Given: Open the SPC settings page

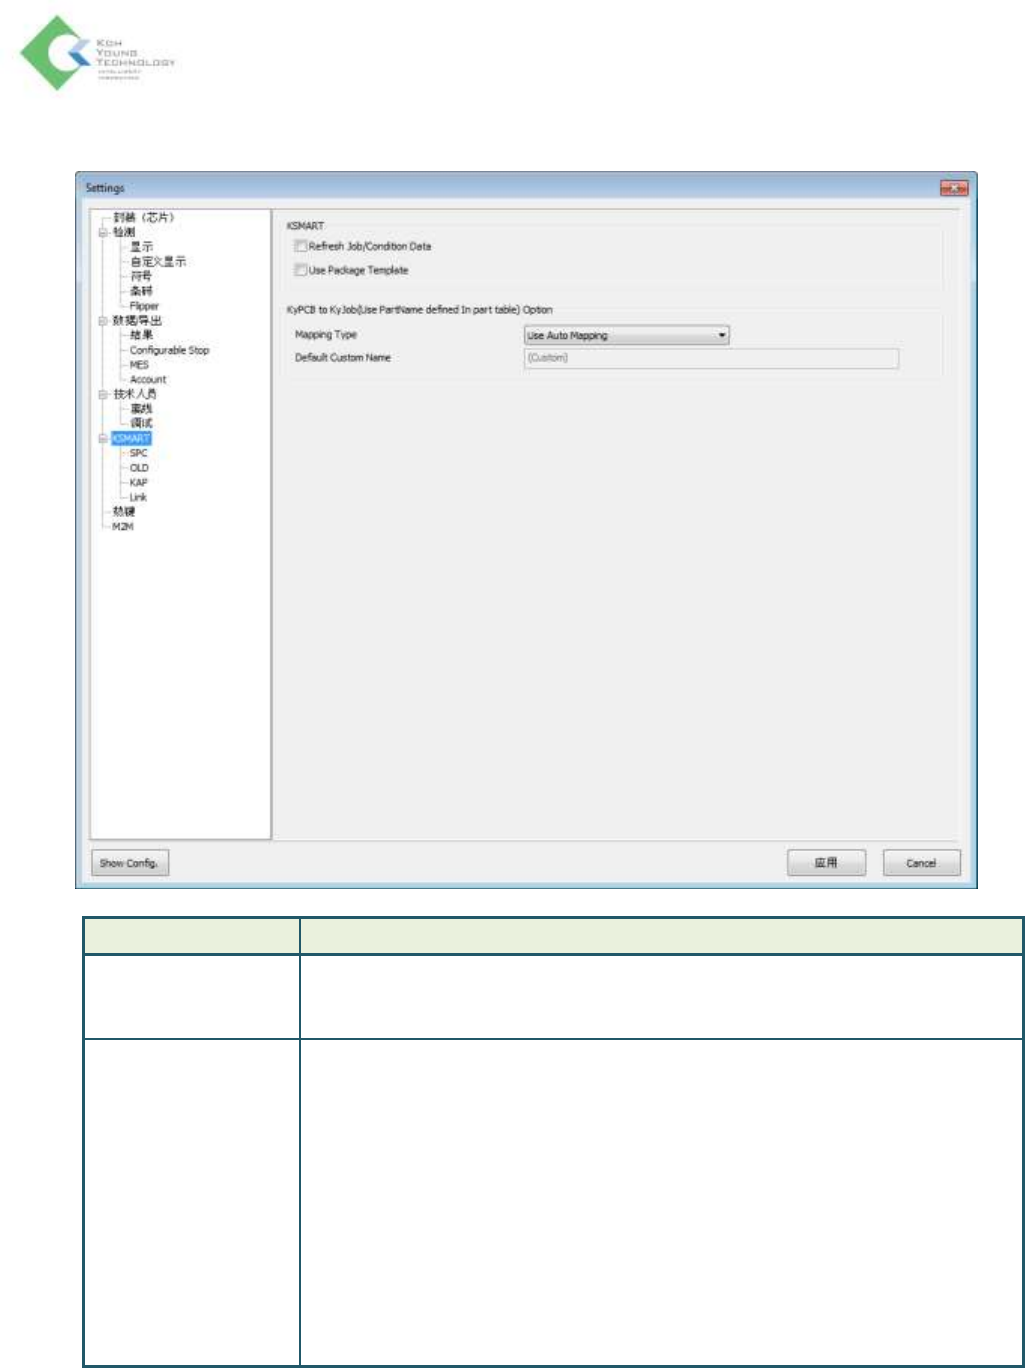Looking at the screenshot, I should pos(138,453).
